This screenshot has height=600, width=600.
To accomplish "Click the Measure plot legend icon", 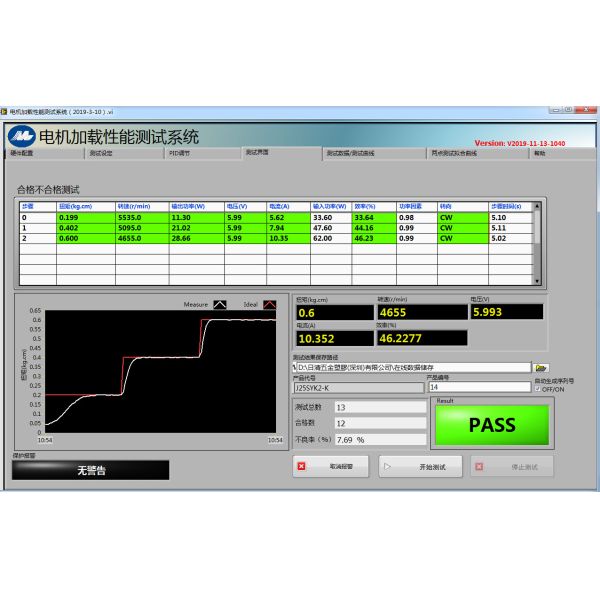I will click(x=219, y=304).
